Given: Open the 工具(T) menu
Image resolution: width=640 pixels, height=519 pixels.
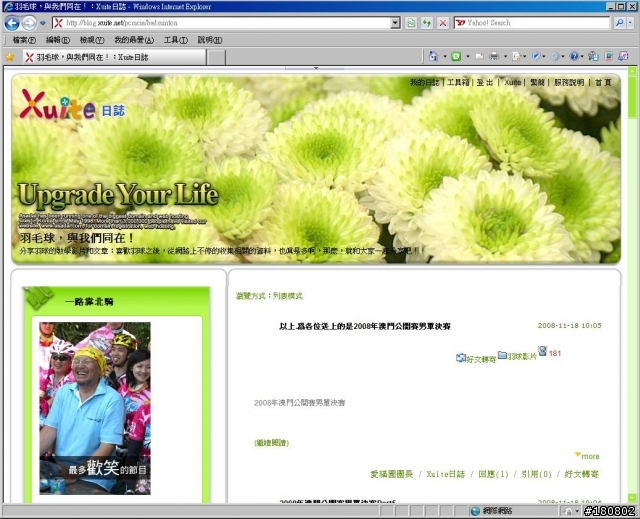Looking at the screenshot, I should (176, 40).
